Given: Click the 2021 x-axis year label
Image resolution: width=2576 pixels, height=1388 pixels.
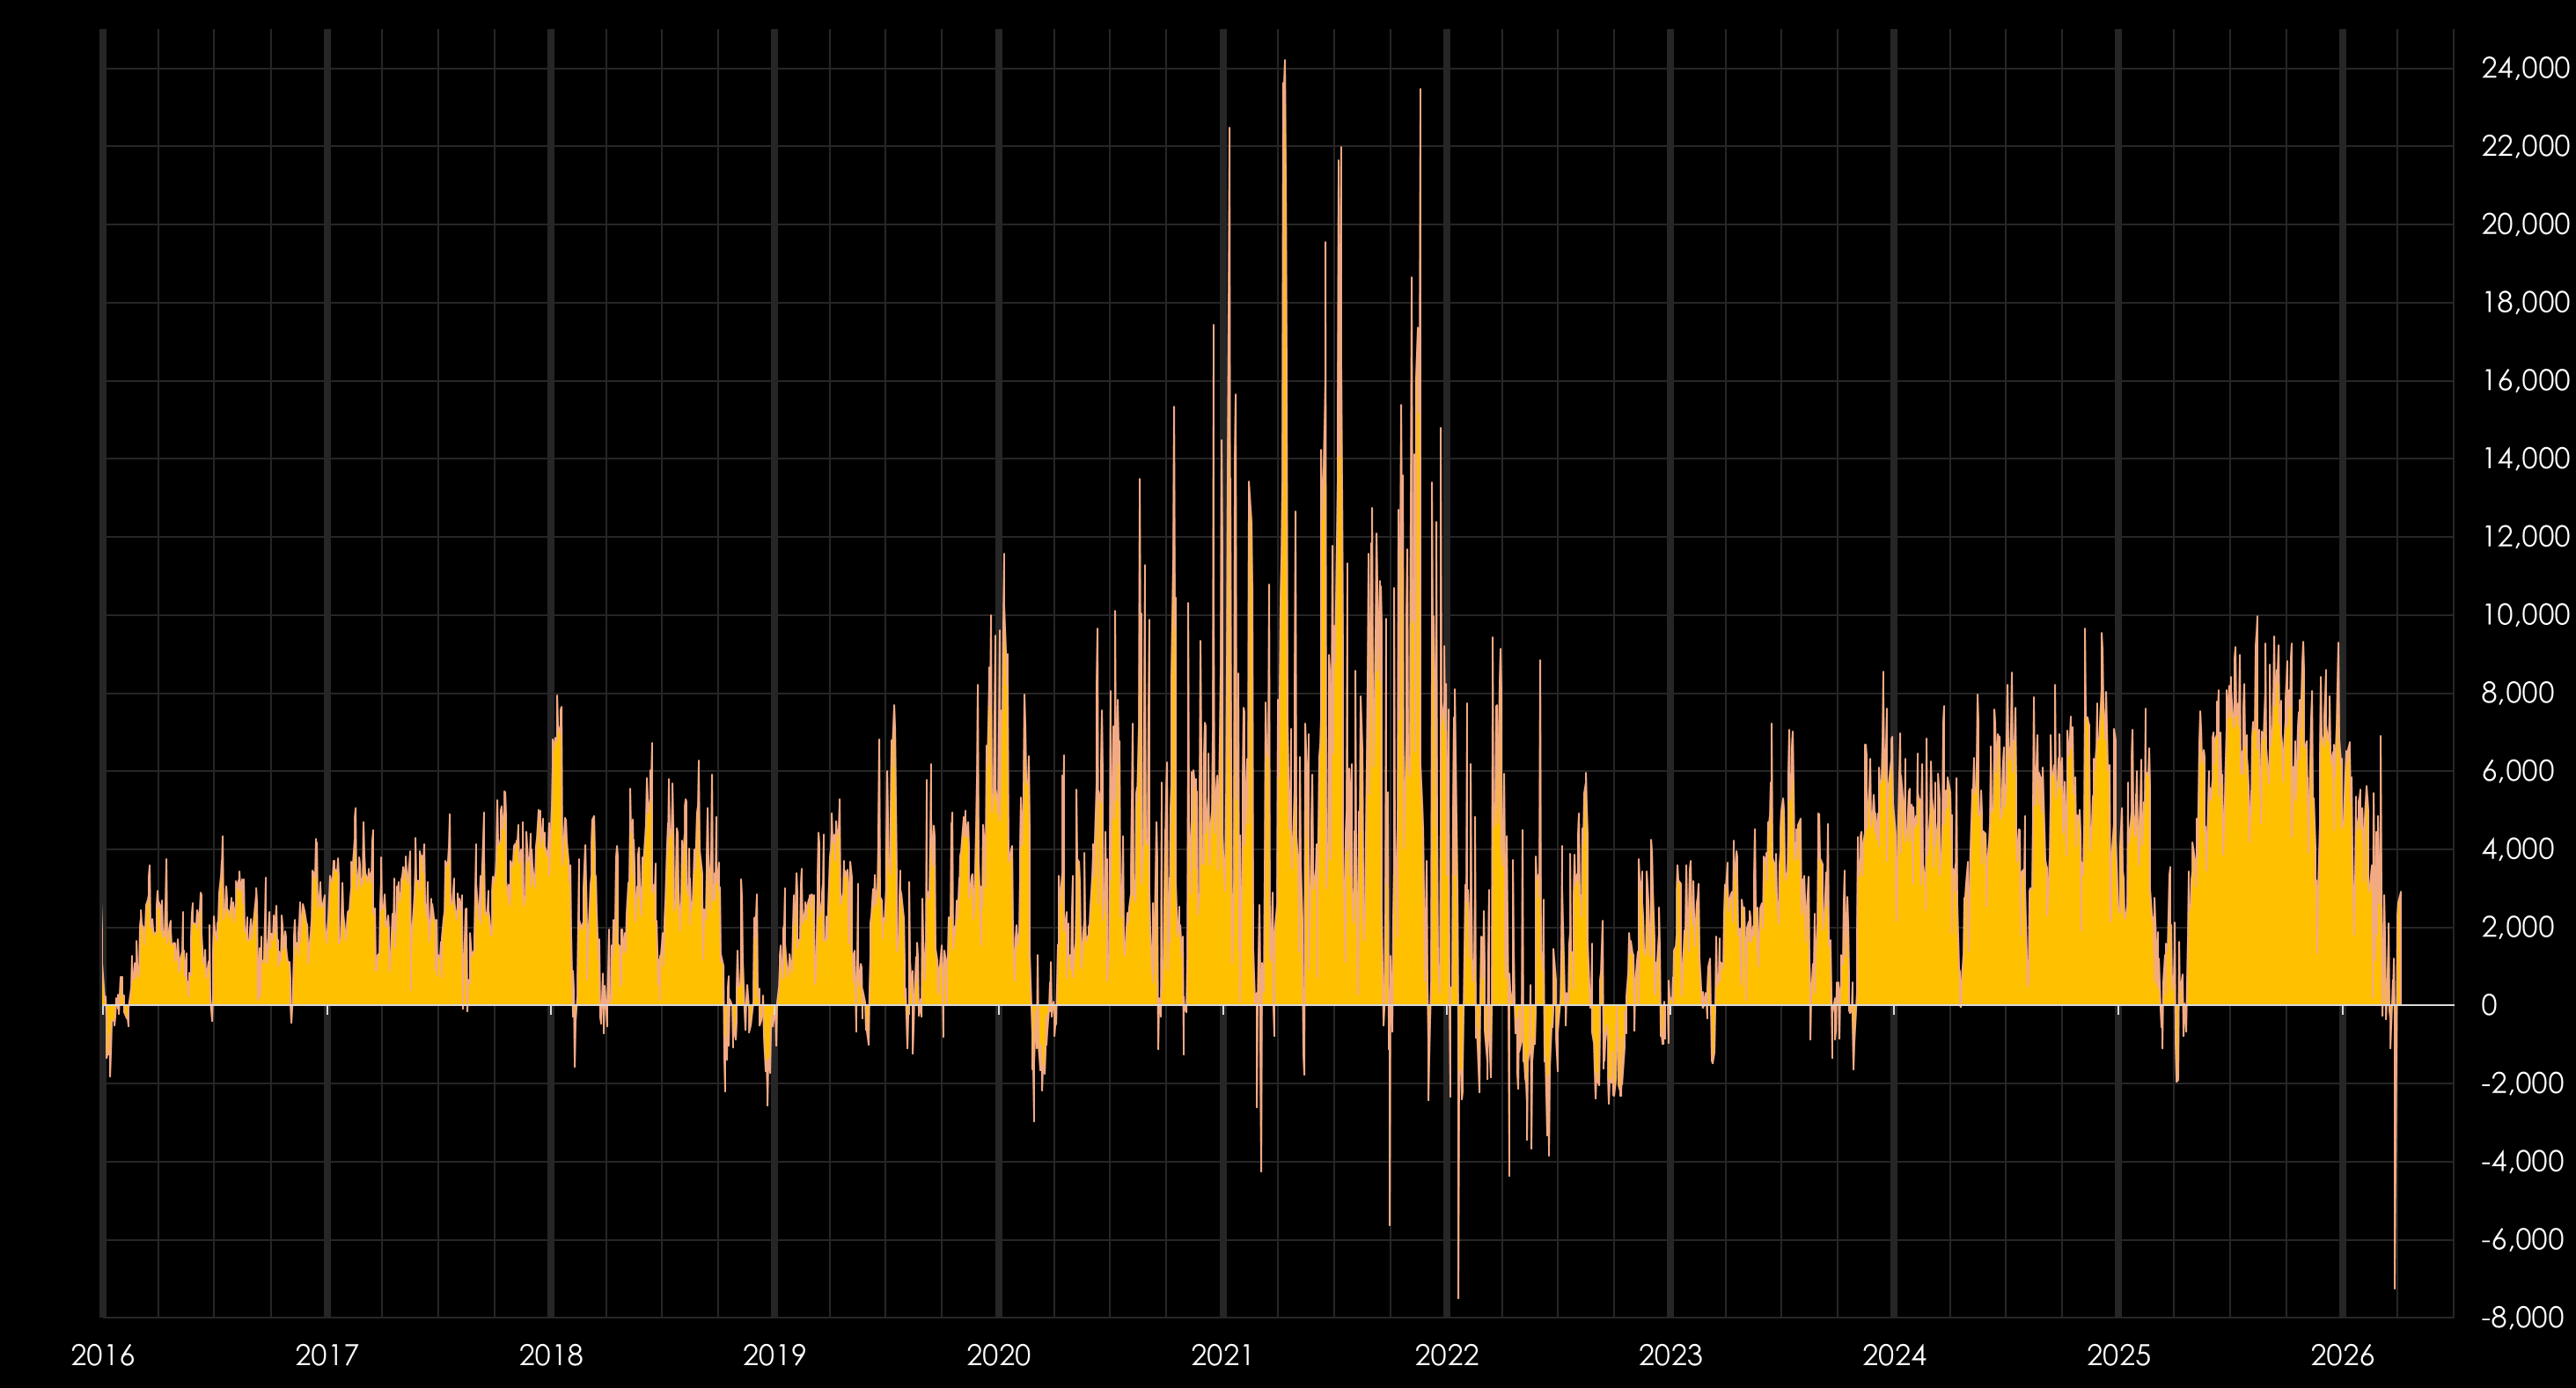Looking at the screenshot, I should 1222,1356.
